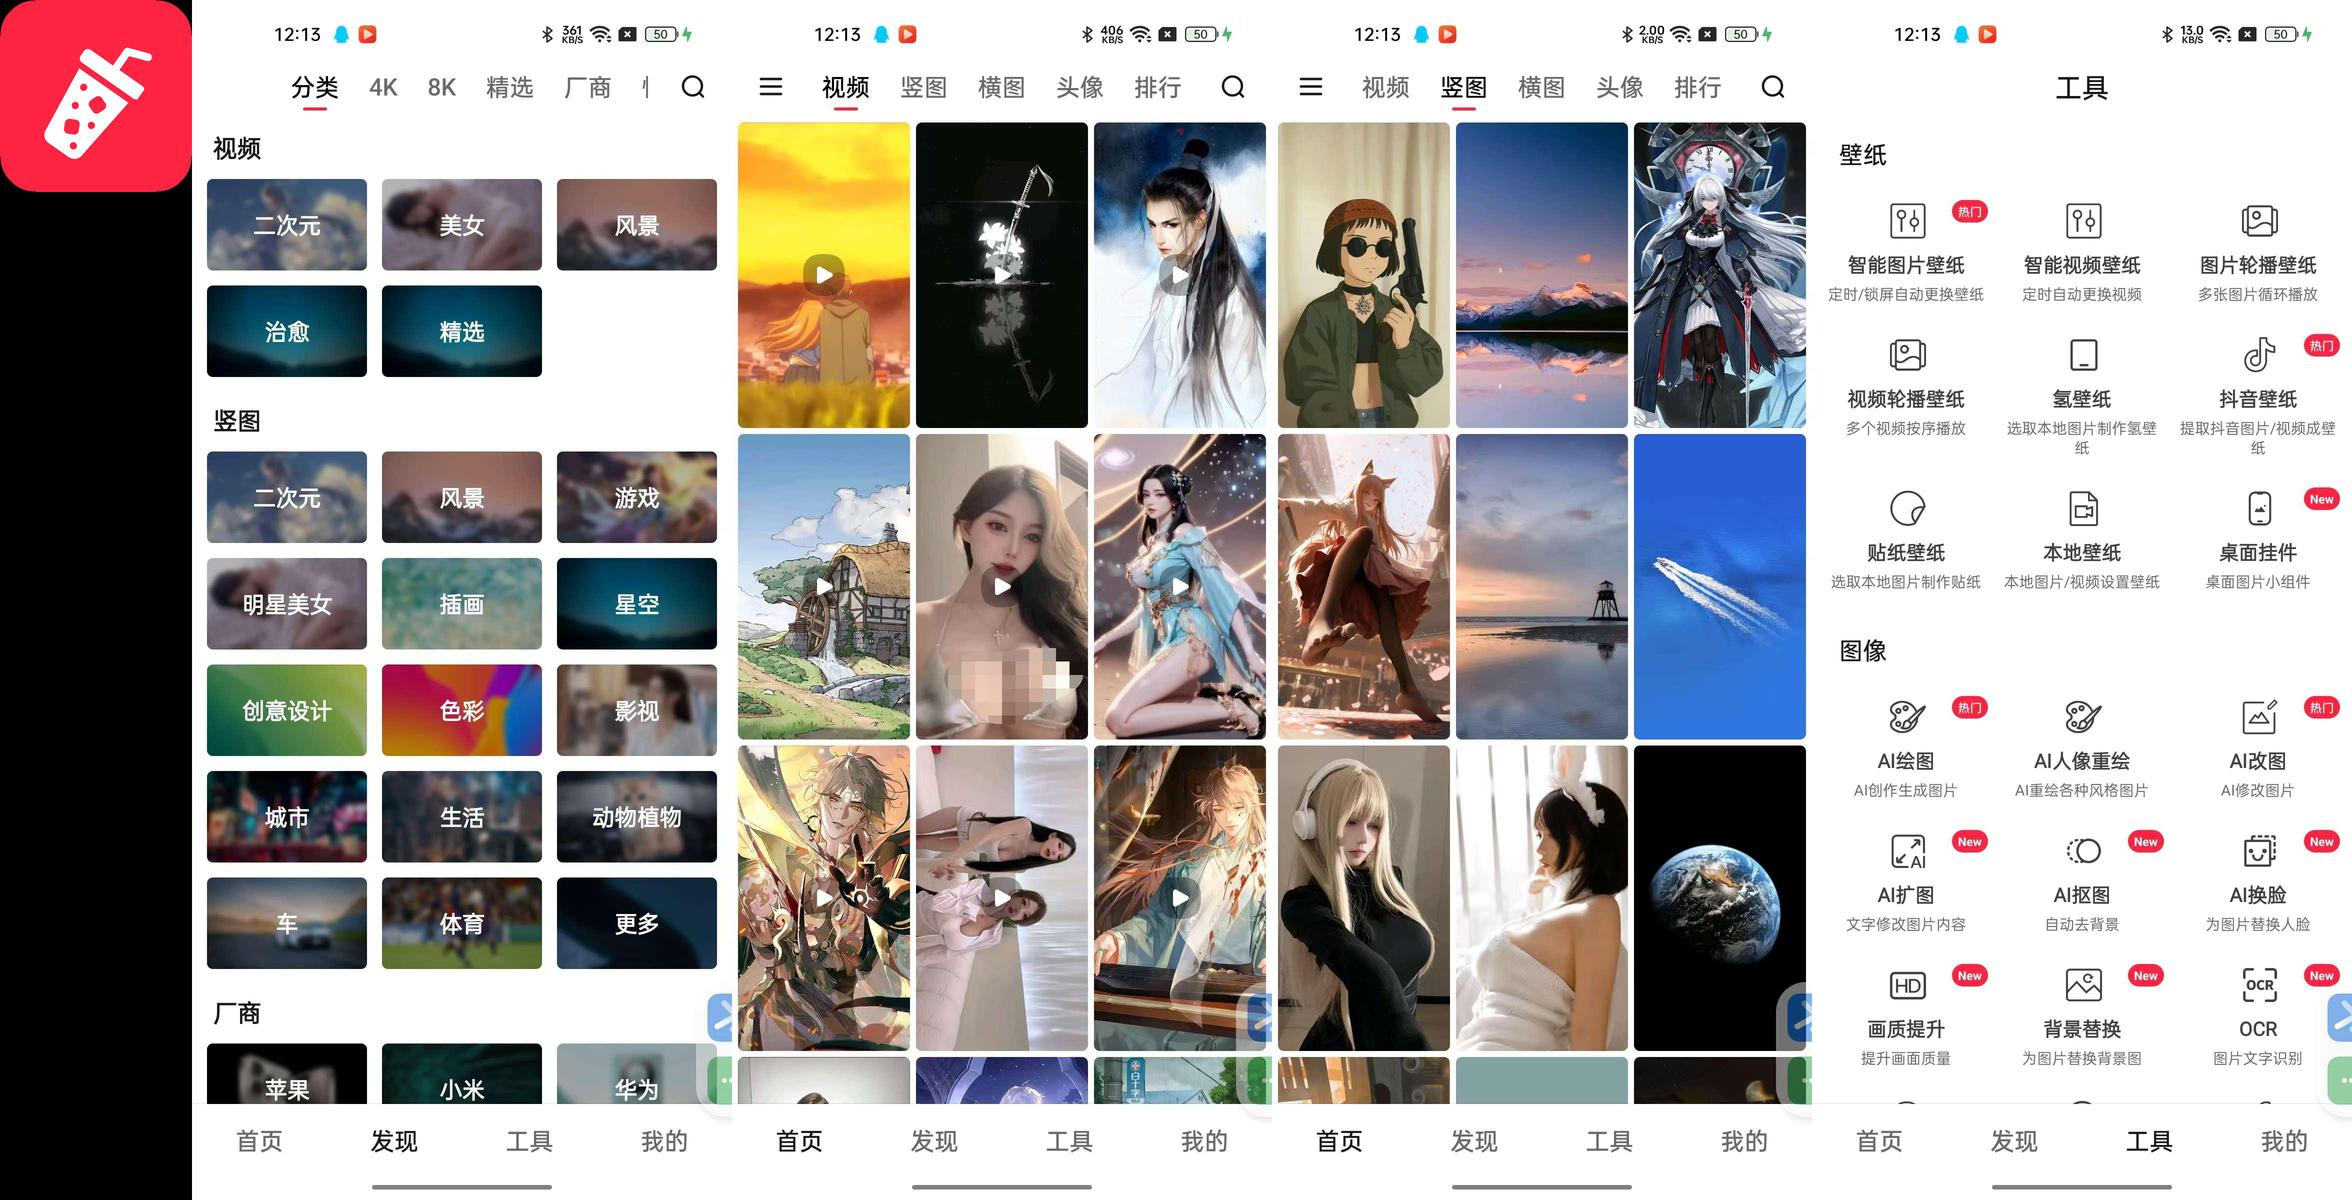Screen dimensions: 2352x1200
Task: Tap search icon on 分类 screen
Action: 693,88
